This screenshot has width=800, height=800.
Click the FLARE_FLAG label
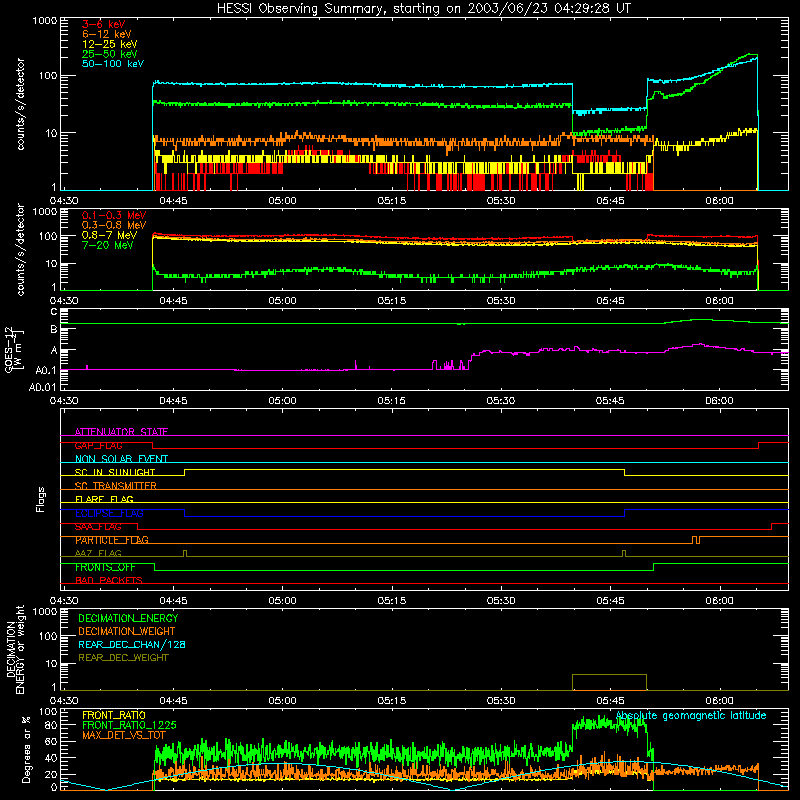coord(104,499)
